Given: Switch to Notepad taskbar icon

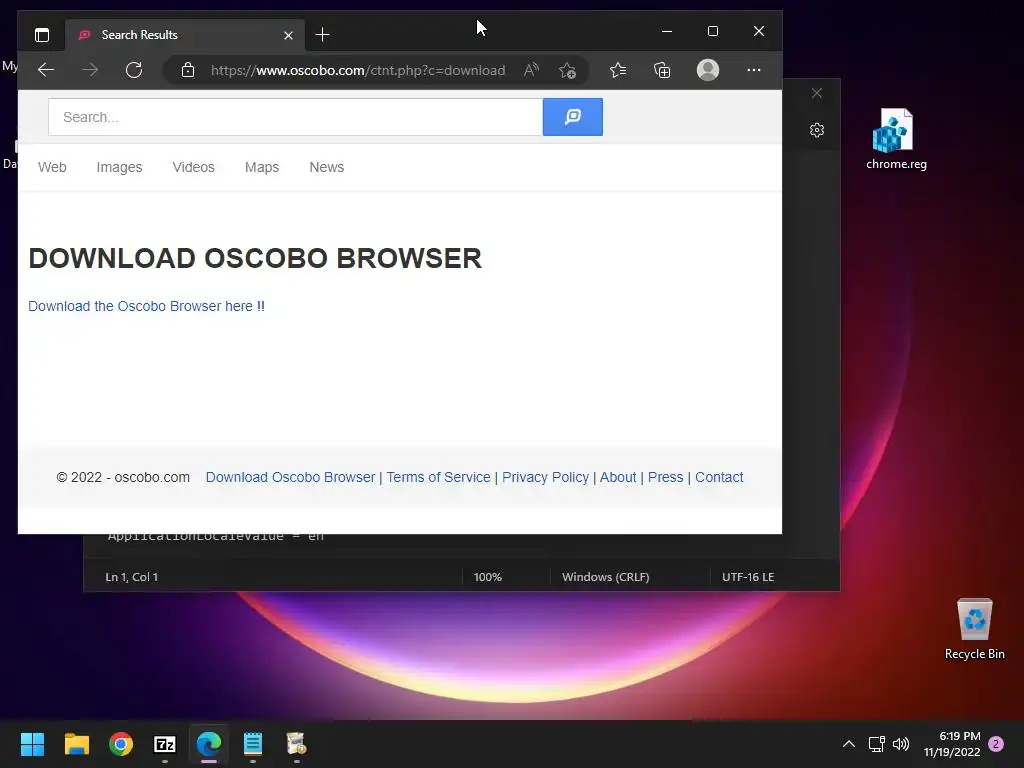Looking at the screenshot, I should point(253,744).
